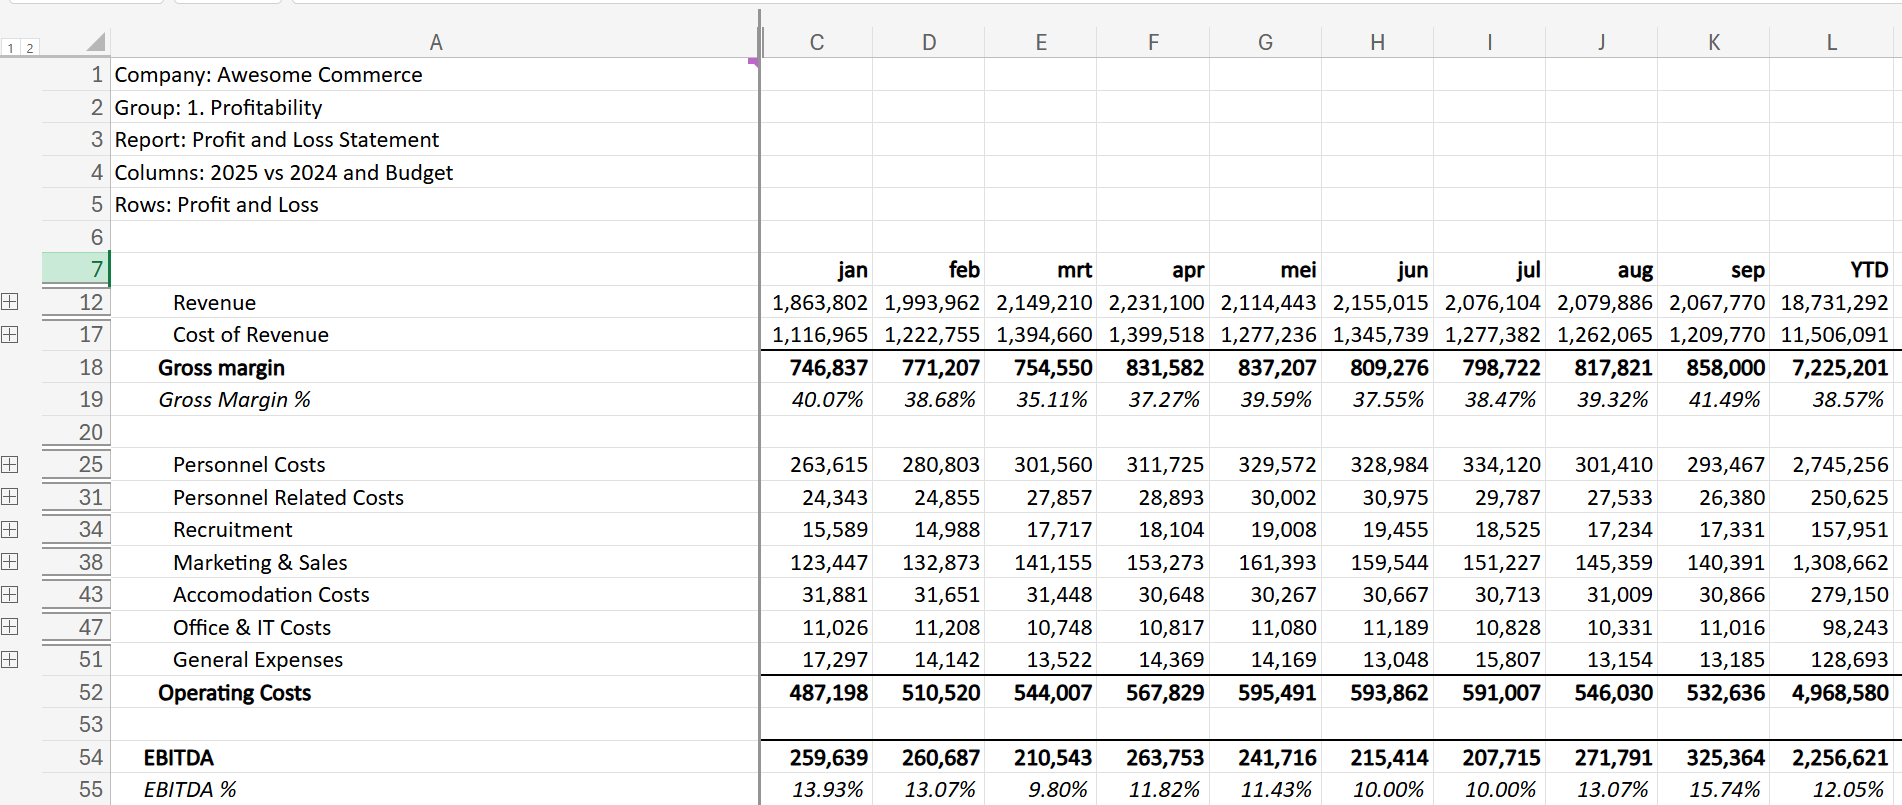Image resolution: width=1902 pixels, height=805 pixels.
Task: Click 'Rows: Profit and Loss' cell
Action: (435, 204)
